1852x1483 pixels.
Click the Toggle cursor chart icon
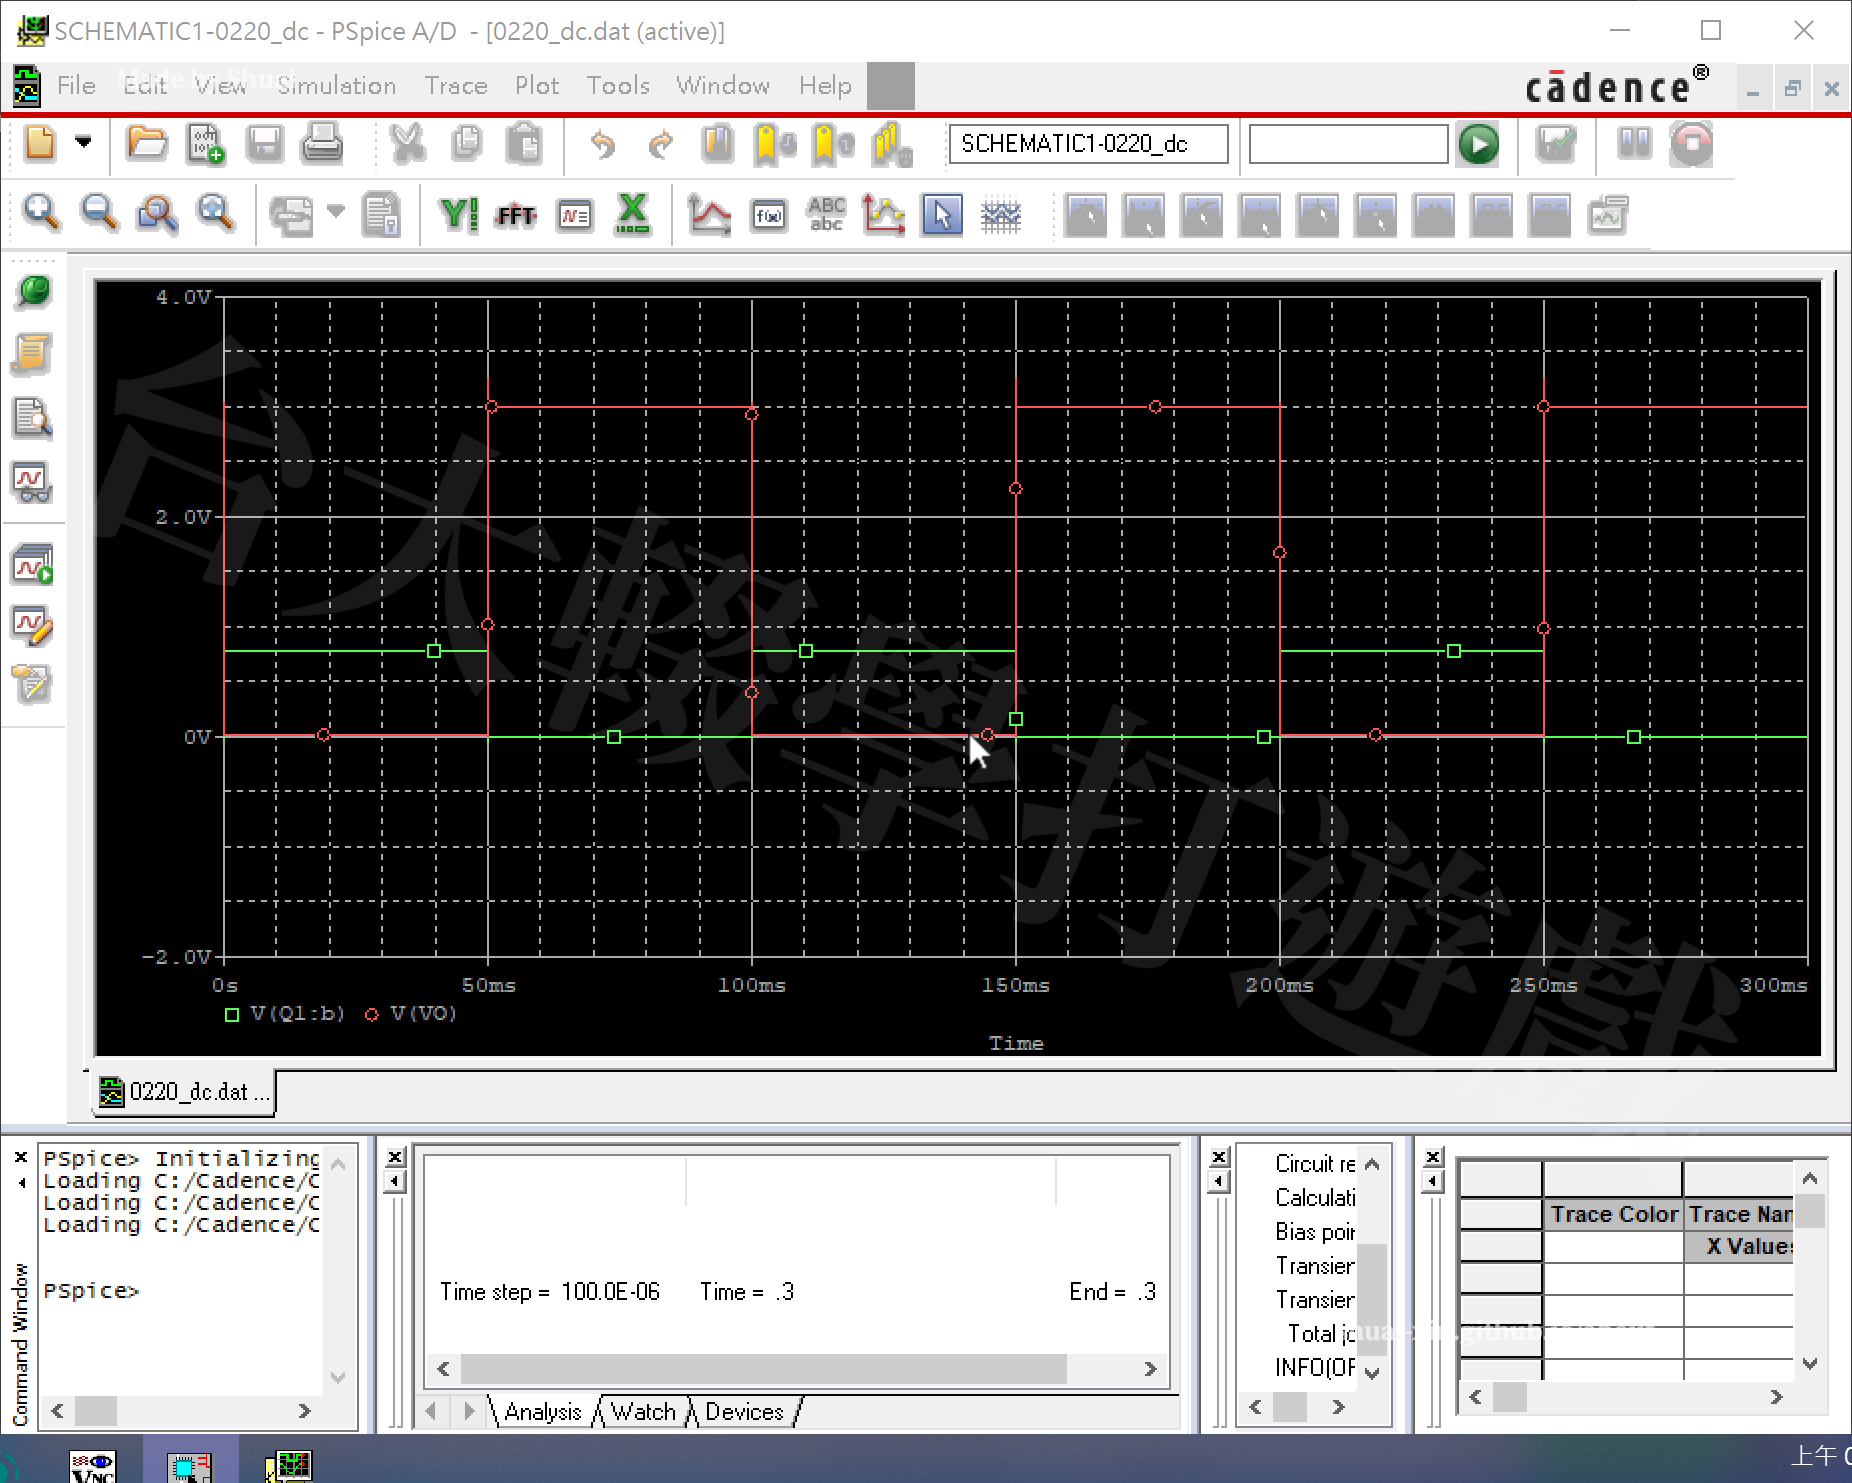point(1607,215)
